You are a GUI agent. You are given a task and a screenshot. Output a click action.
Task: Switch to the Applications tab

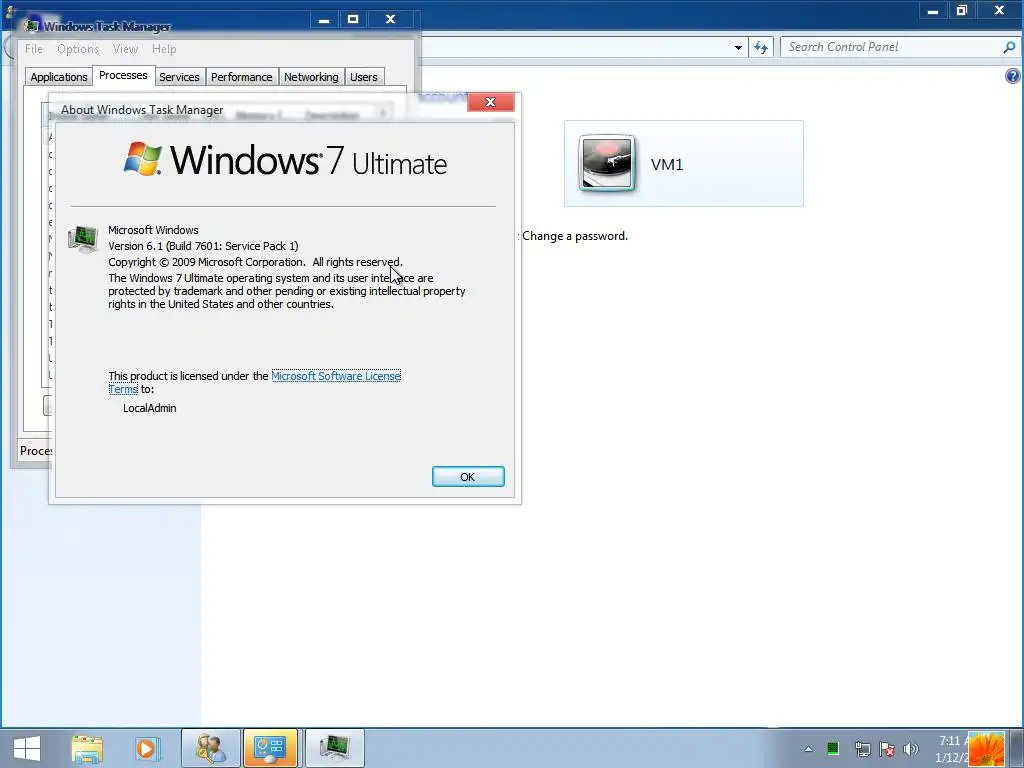(59, 77)
